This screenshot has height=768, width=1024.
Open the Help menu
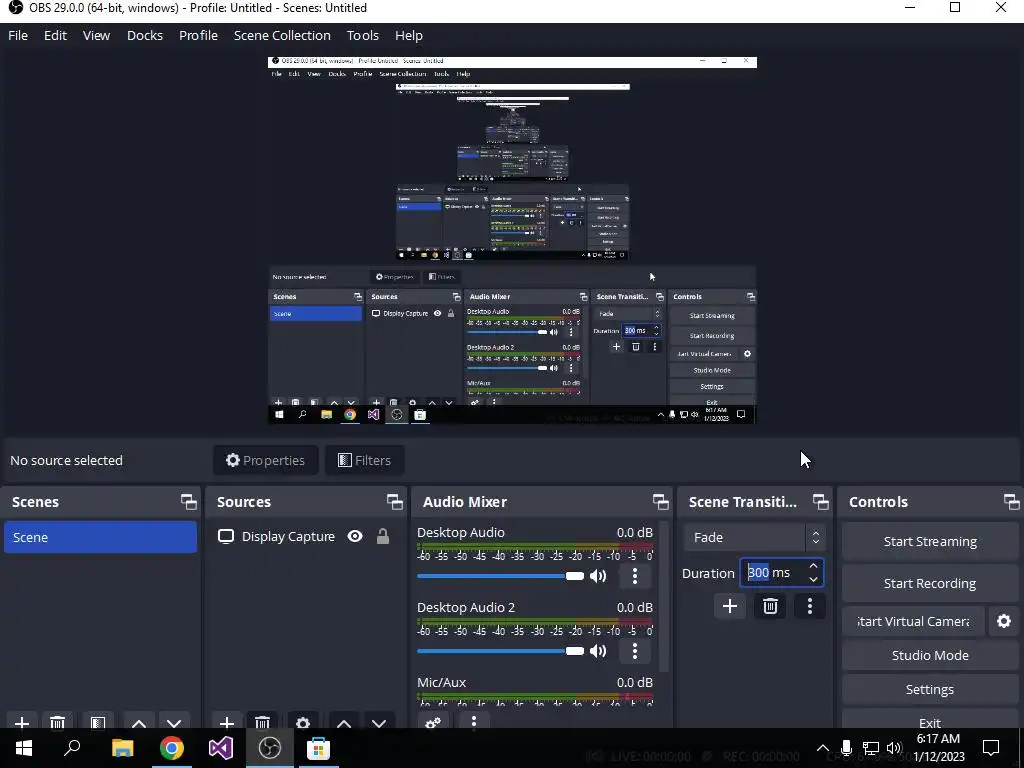409,35
